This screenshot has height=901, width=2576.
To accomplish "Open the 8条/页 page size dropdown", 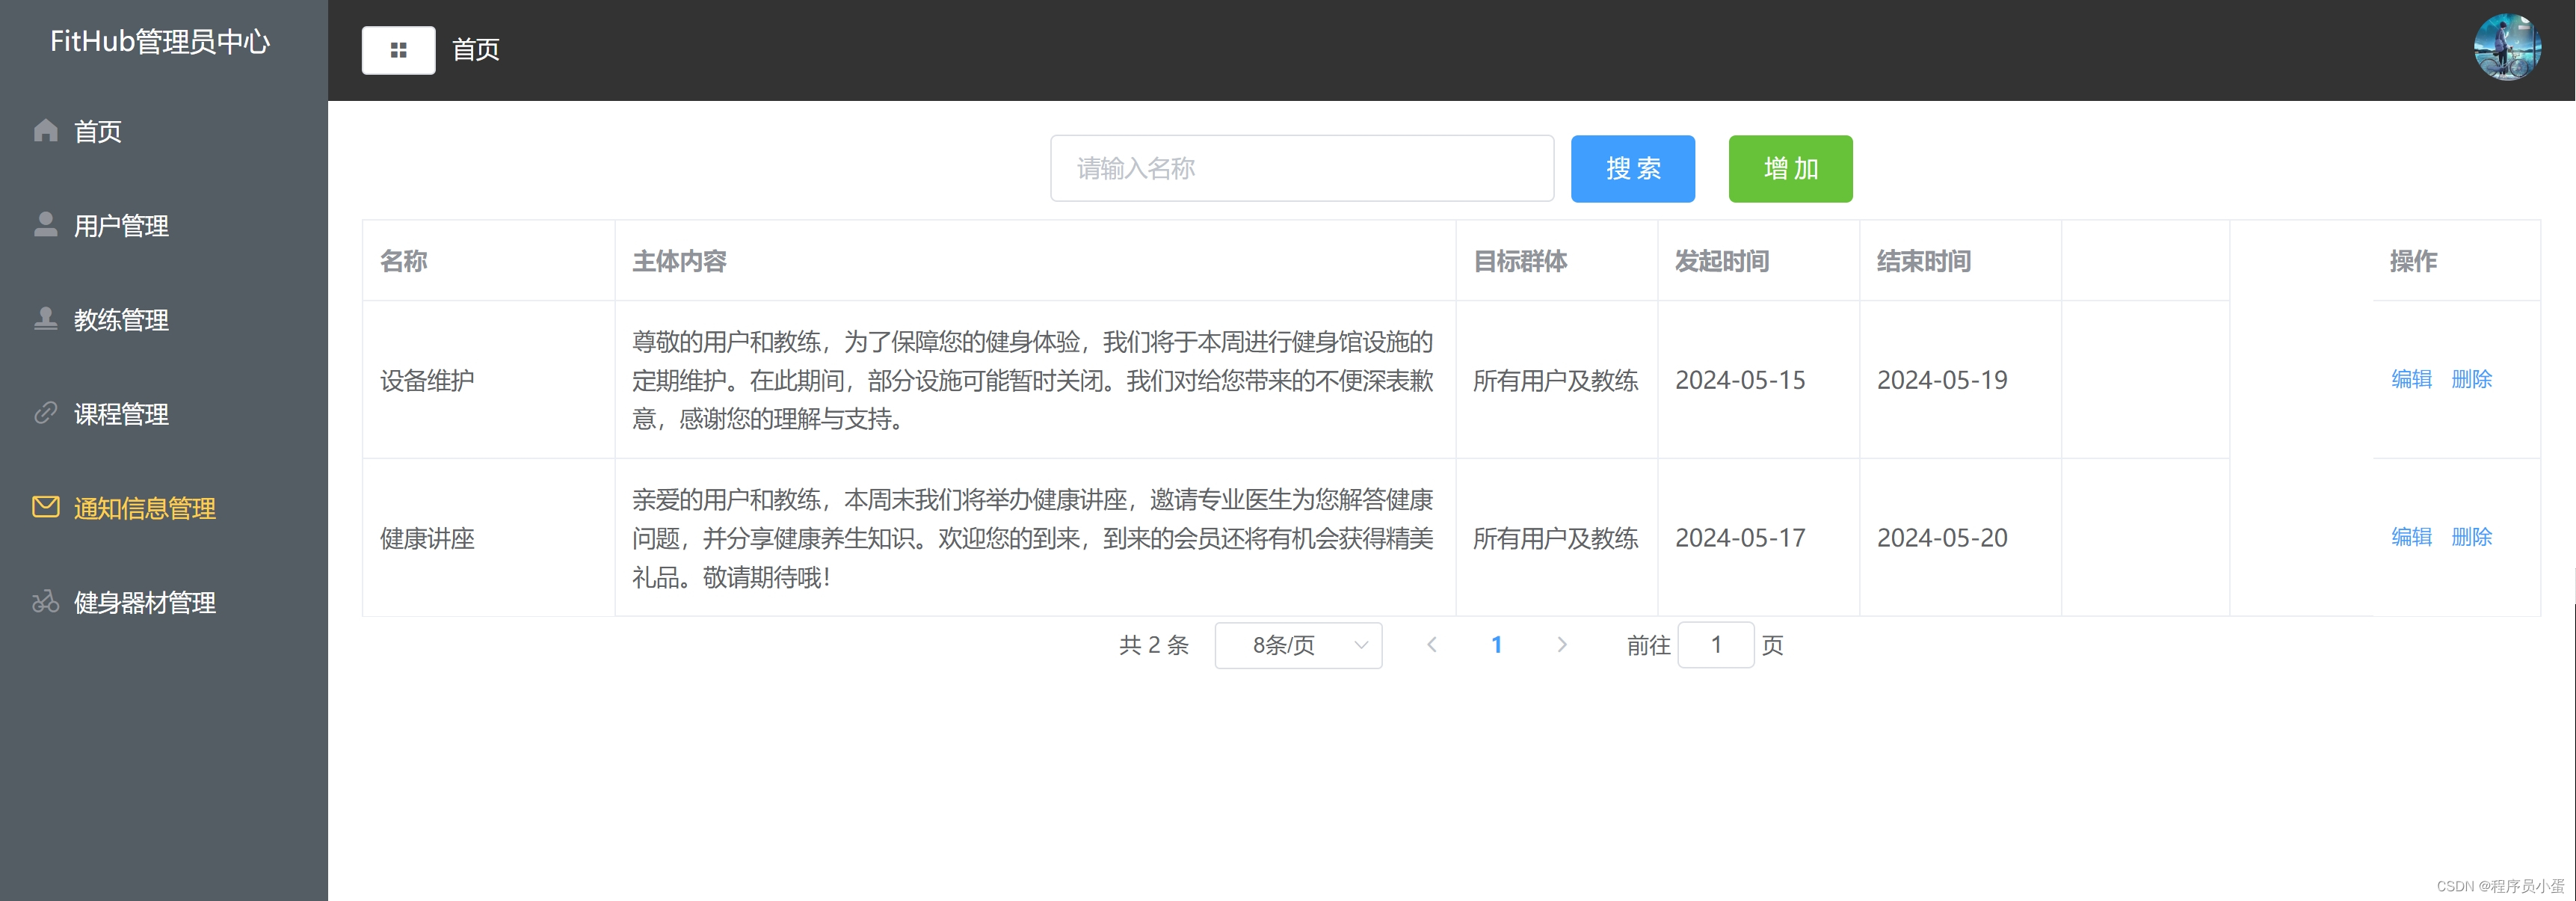I will point(1297,645).
